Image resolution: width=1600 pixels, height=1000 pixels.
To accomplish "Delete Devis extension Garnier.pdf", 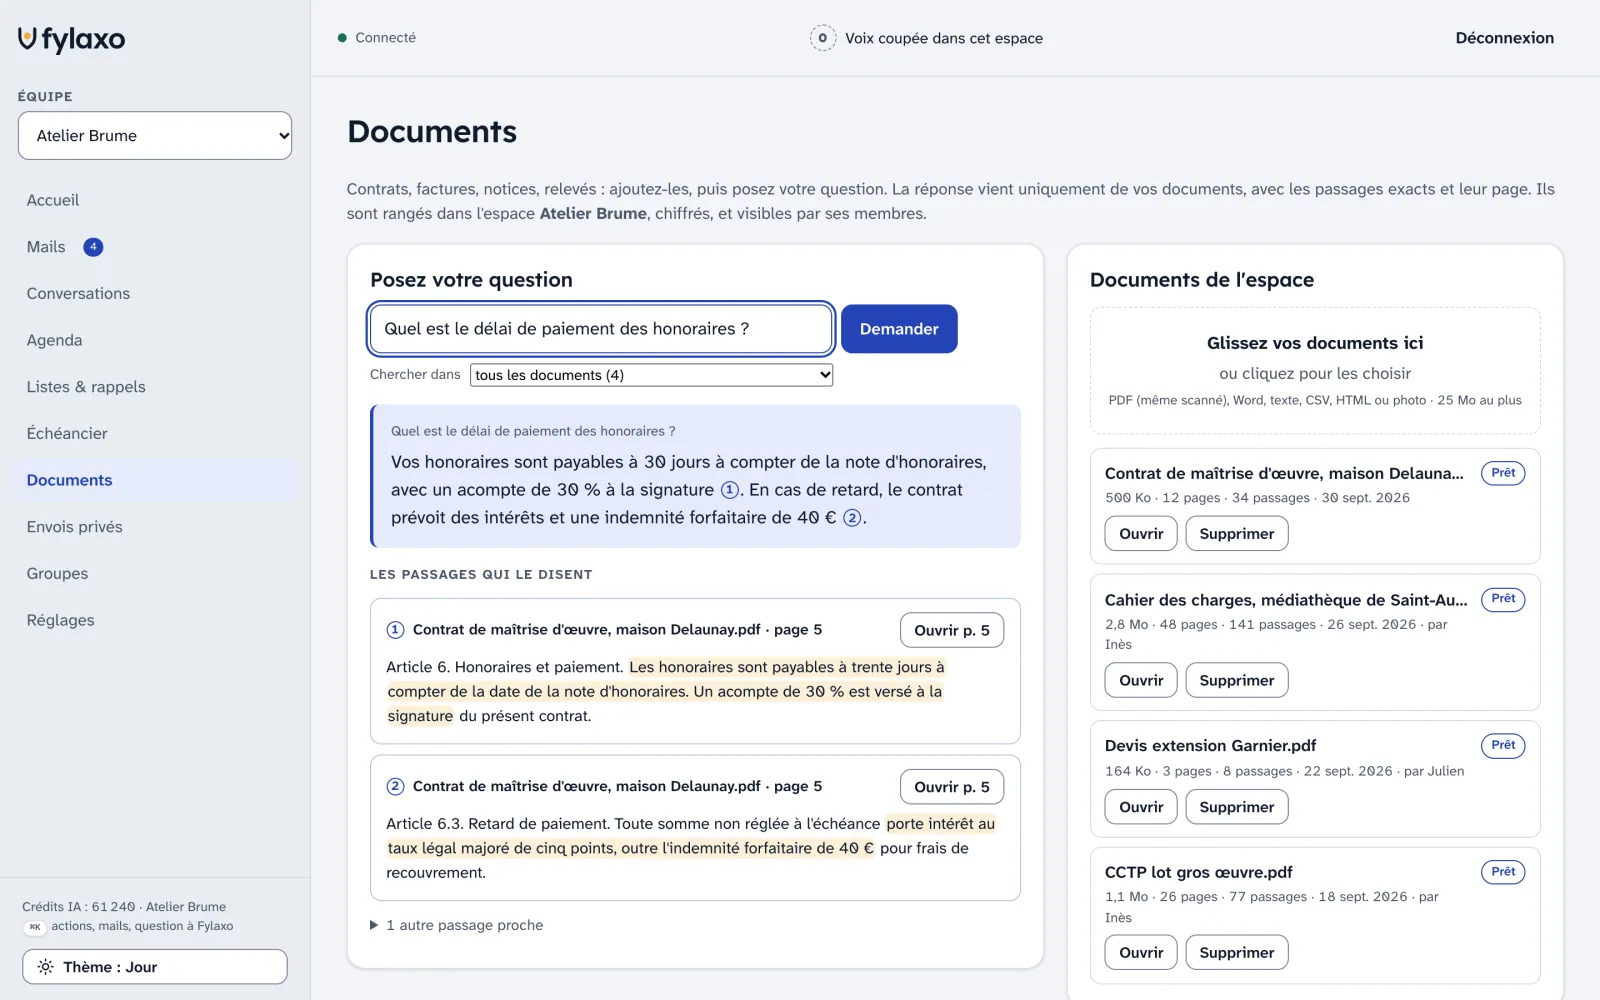I will click(1237, 807).
